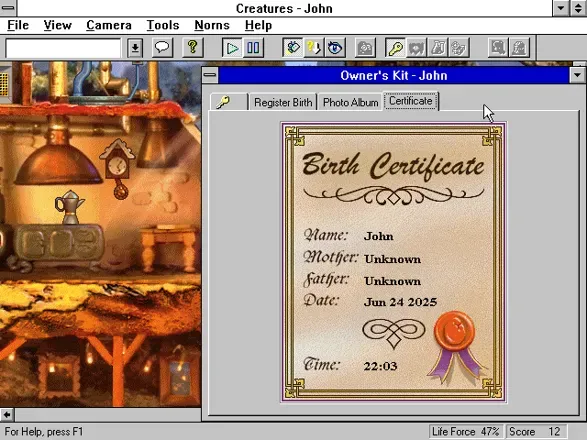Click the name John on the certificate

coord(378,236)
